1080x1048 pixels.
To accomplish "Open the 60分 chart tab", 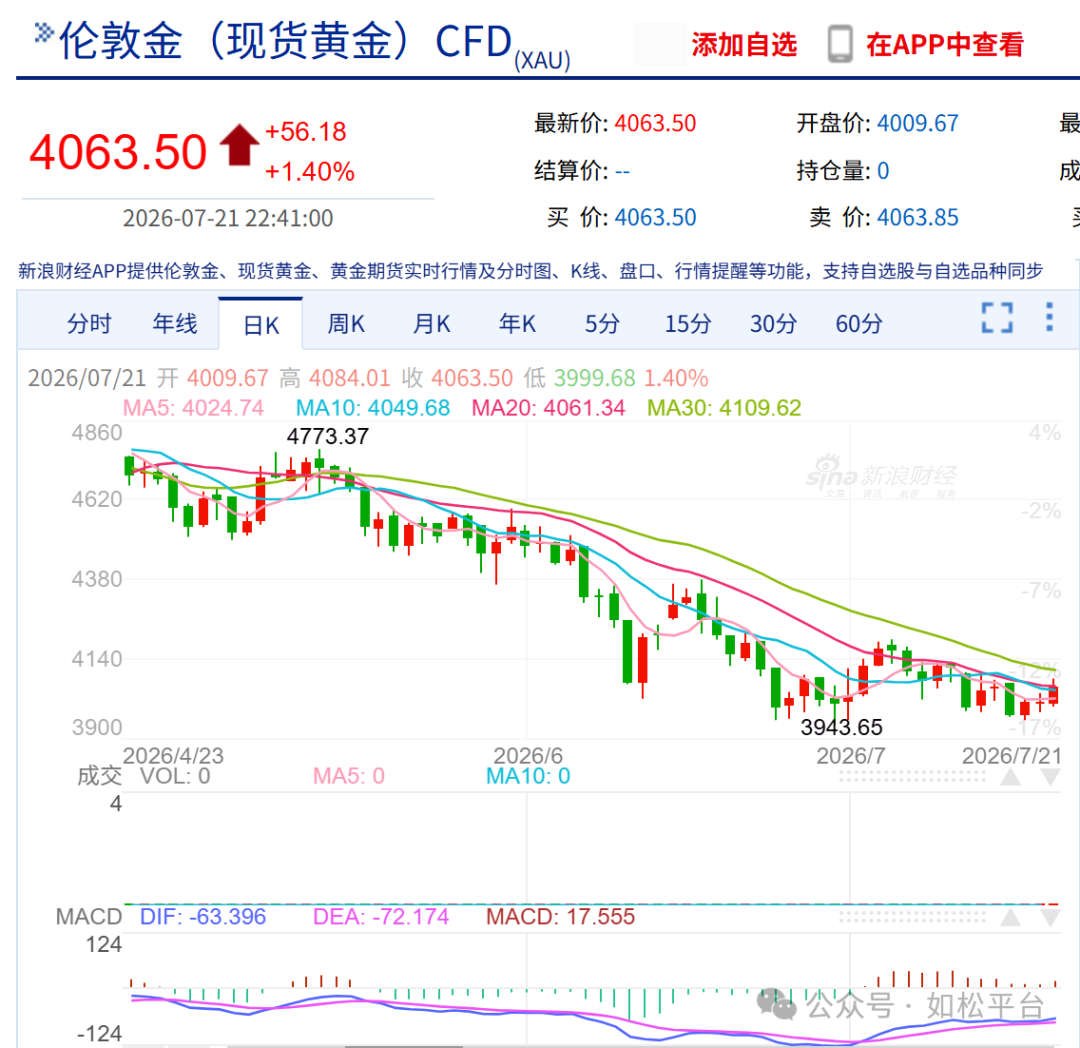I will coord(859,323).
